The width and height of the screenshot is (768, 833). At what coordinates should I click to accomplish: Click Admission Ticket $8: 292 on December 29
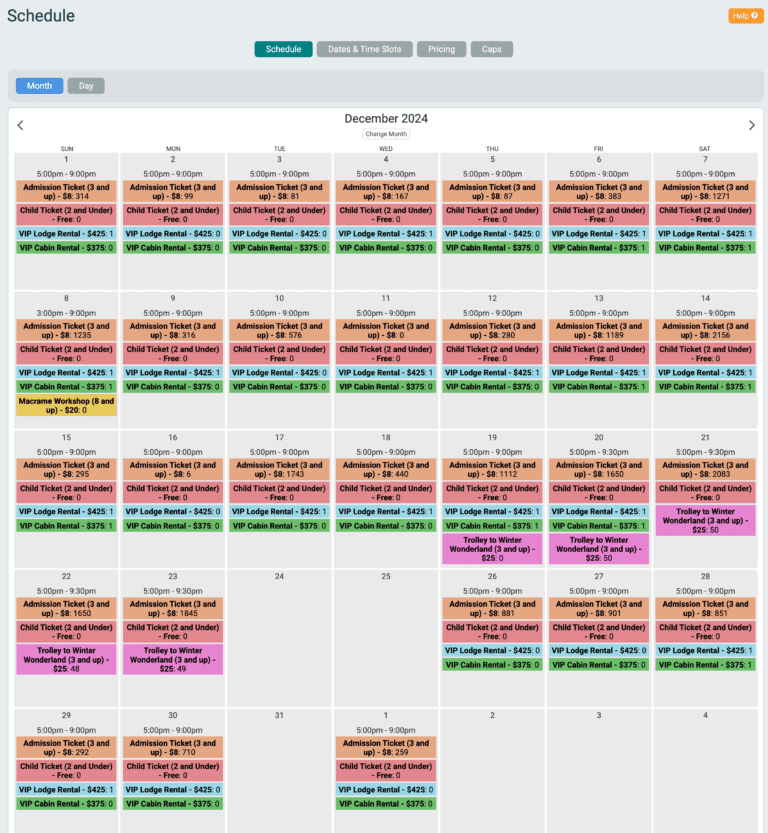(66, 747)
